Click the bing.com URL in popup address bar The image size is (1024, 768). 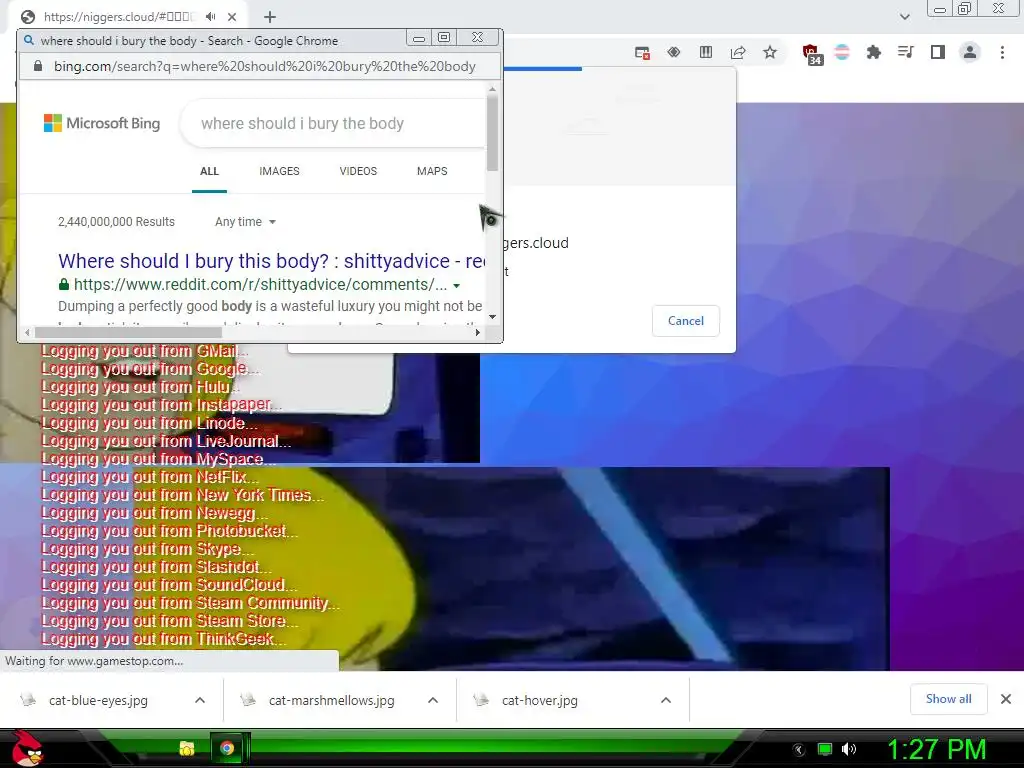264,66
